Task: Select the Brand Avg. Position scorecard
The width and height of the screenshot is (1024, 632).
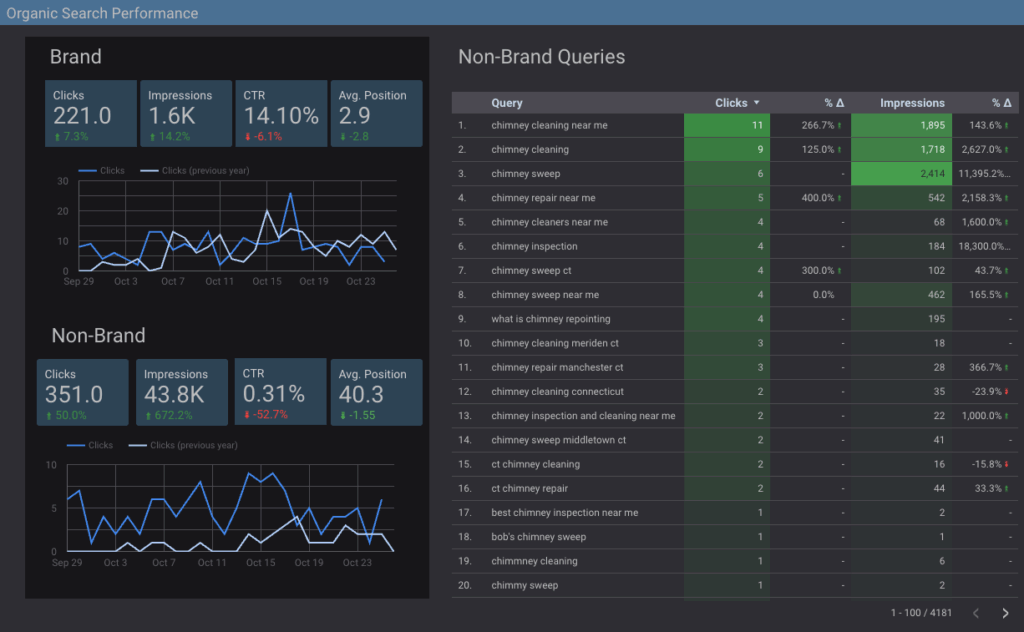Action: pos(372,114)
